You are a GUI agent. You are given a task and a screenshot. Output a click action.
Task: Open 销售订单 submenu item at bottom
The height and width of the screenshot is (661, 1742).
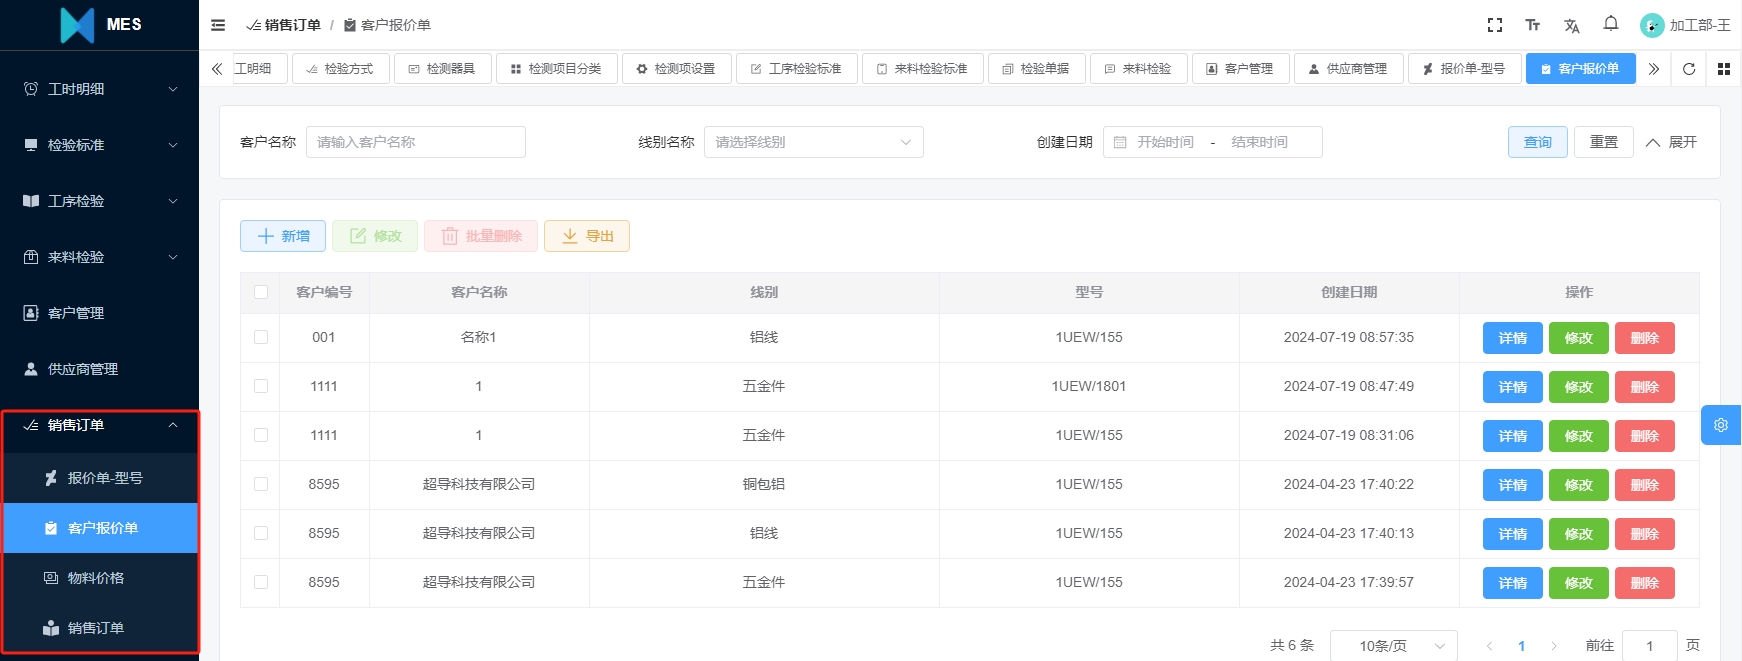[99, 628]
